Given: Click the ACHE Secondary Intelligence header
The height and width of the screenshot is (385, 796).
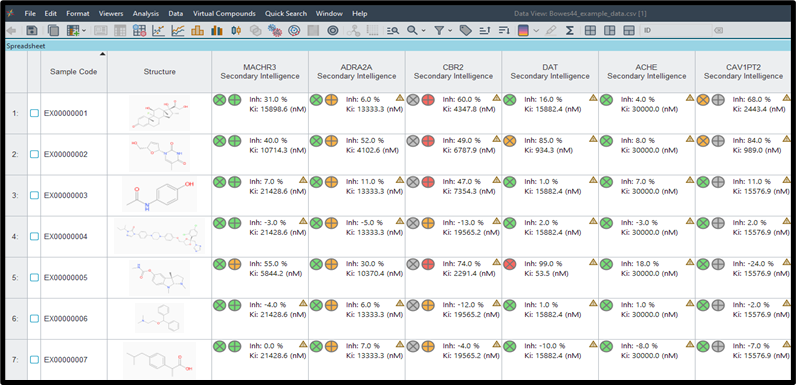Looking at the screenshot, I should (647, 72).
